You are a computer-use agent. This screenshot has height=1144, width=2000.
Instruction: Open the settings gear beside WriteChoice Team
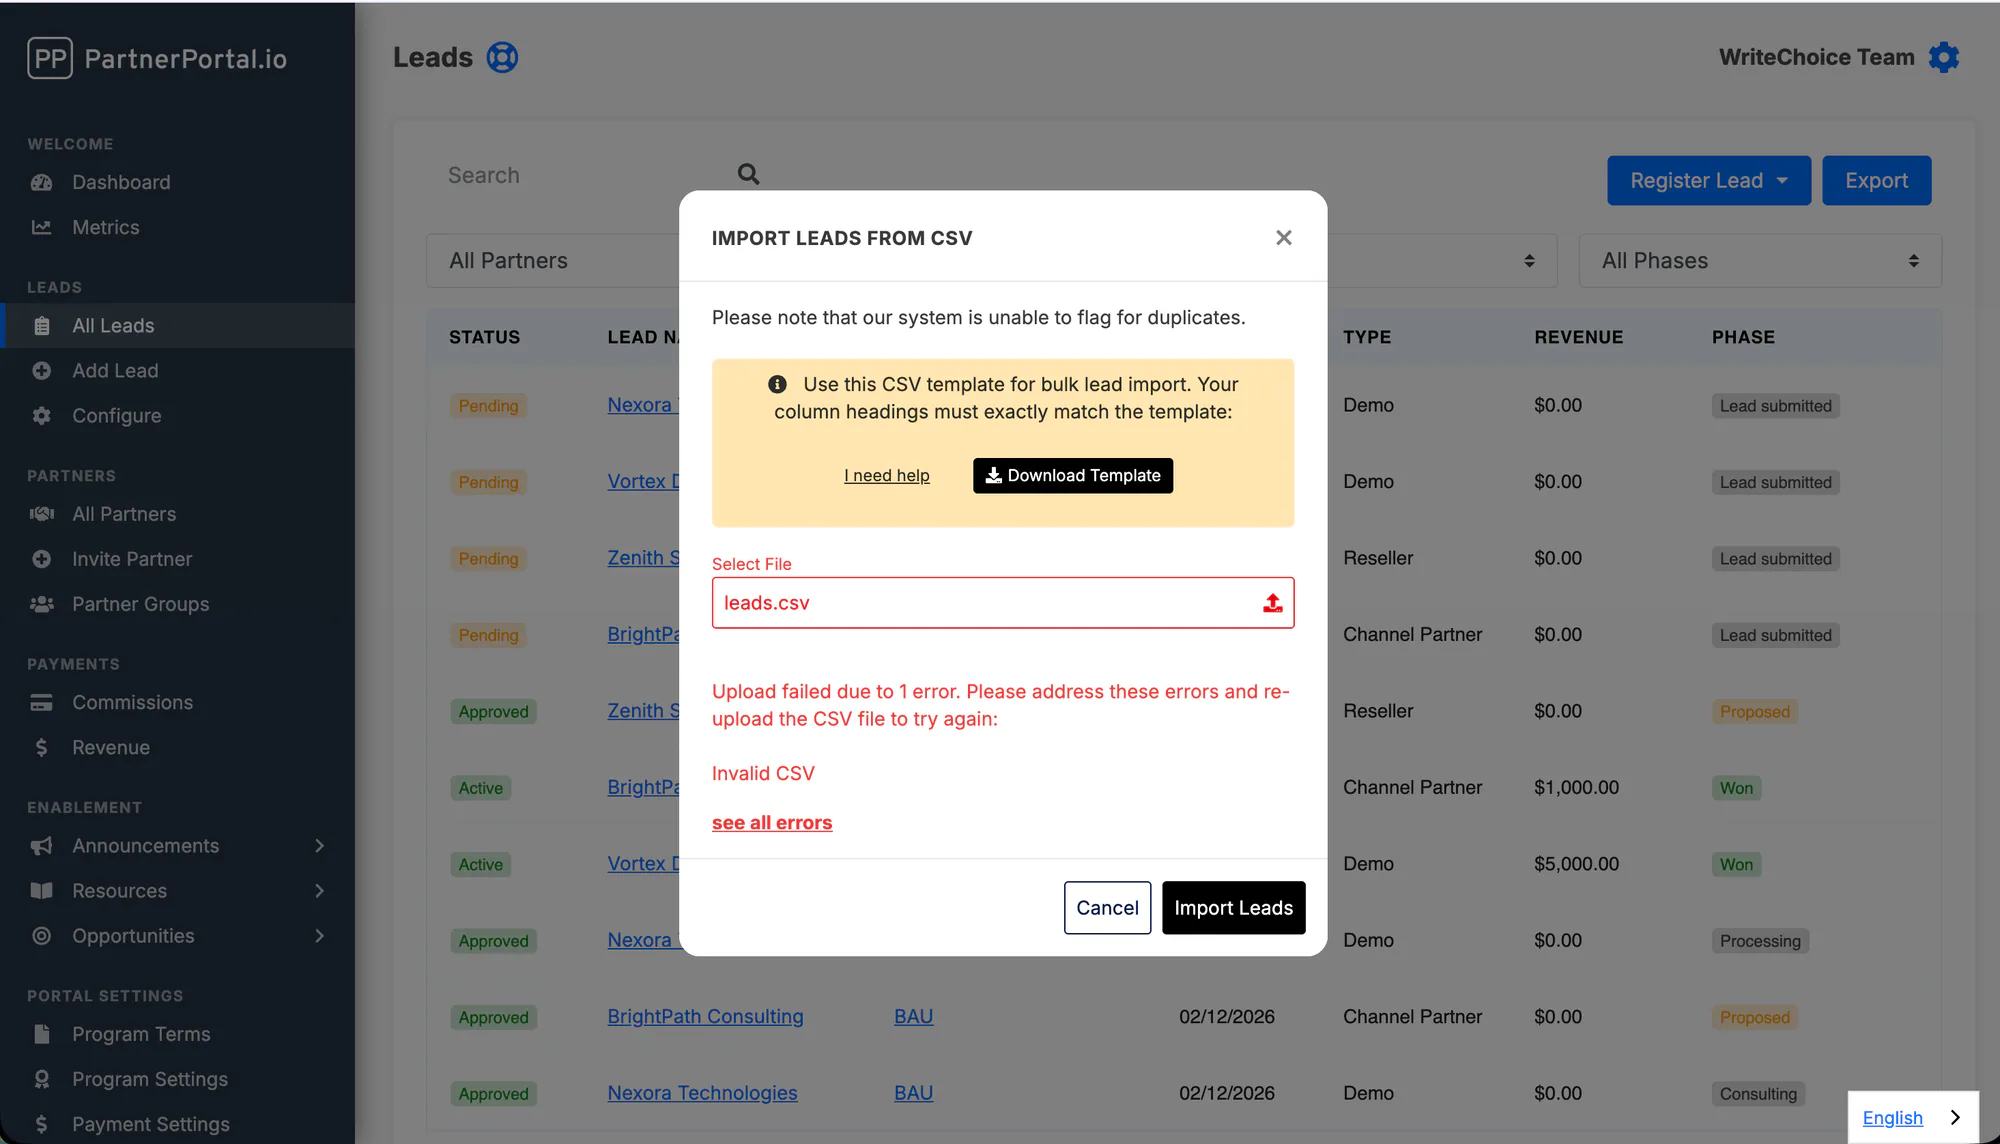tap(1943, 57)
